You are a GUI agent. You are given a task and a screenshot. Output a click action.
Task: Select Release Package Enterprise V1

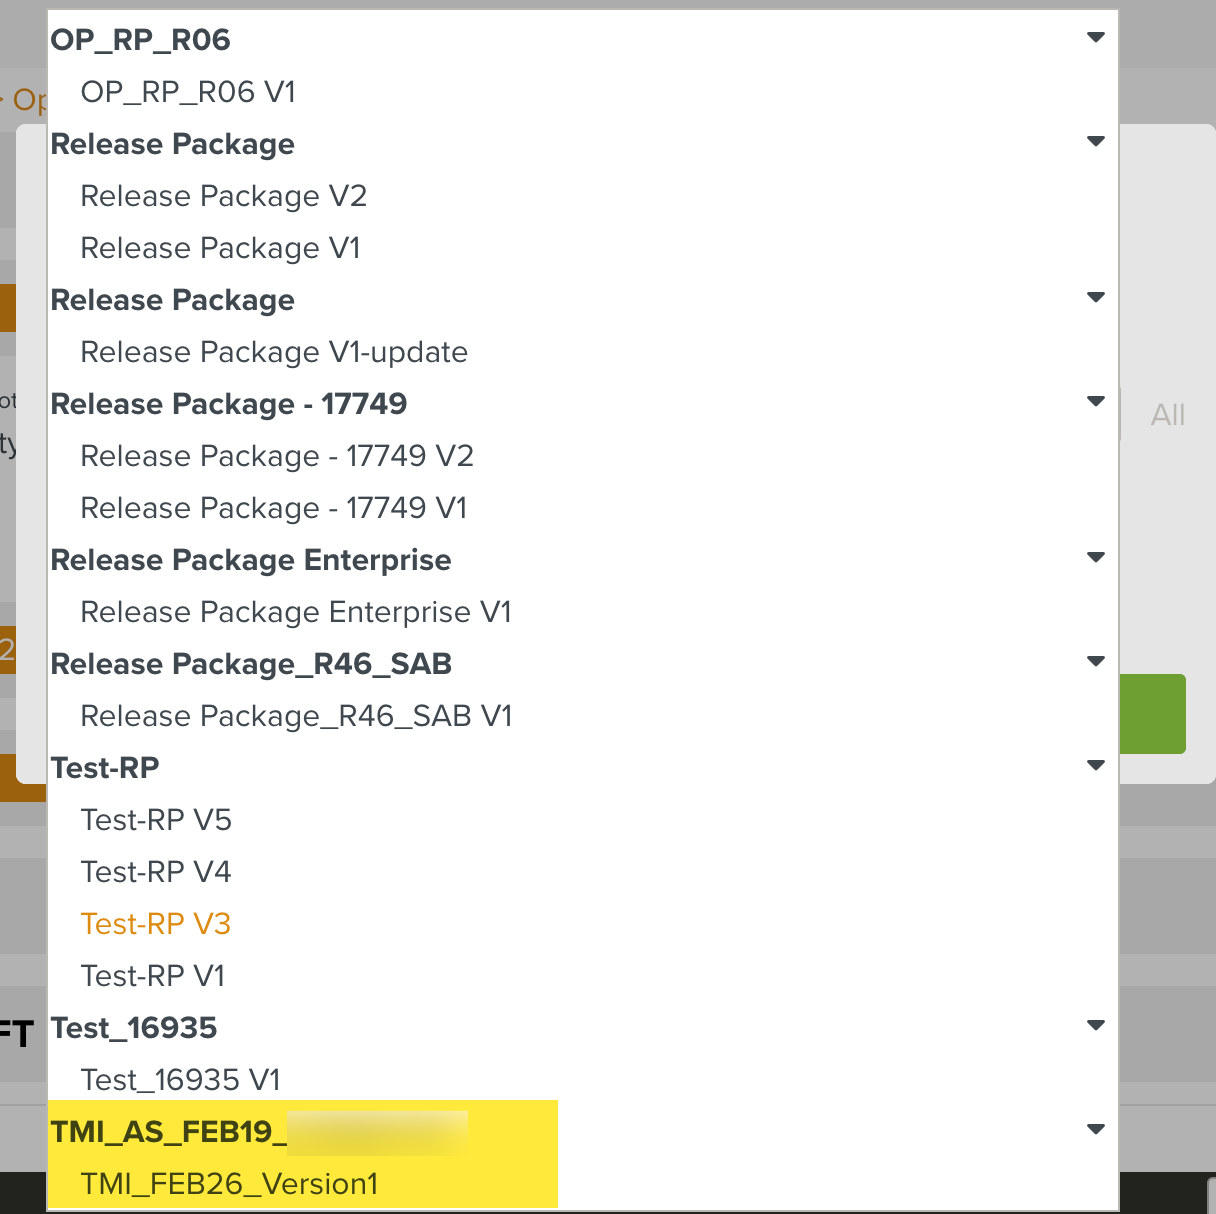click(x=295, y=611)
